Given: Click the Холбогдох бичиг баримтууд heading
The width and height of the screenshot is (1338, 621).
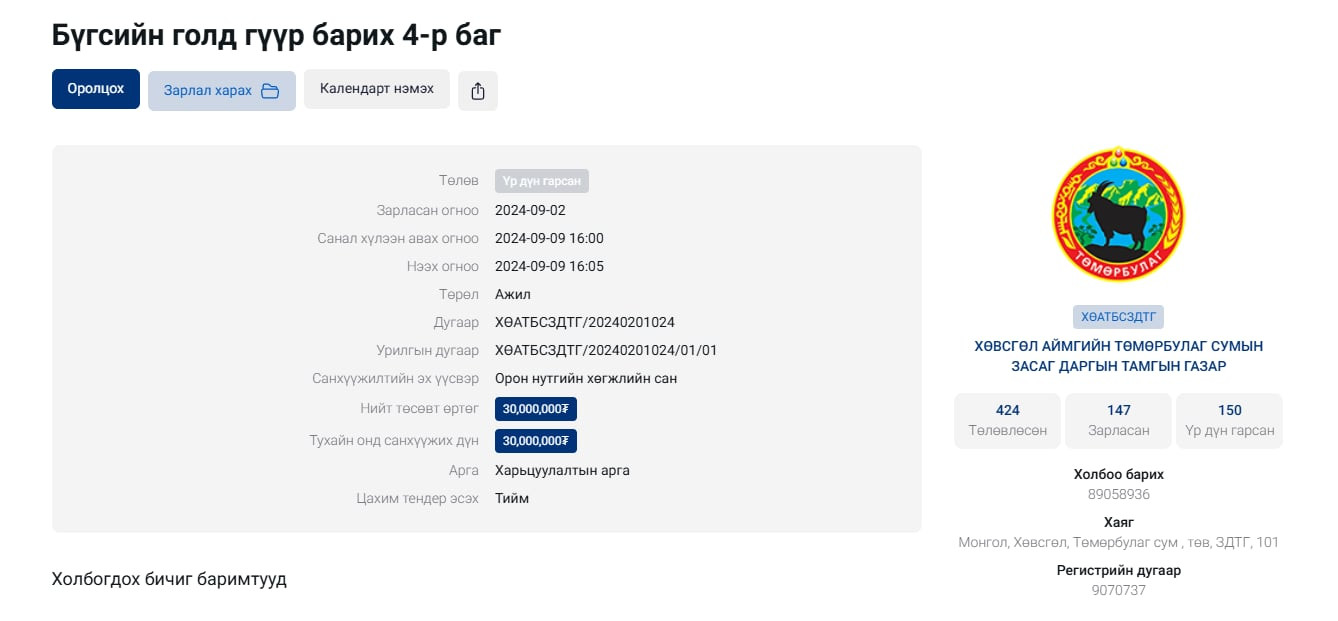Looking at the screenshot, I should [169, 579].
